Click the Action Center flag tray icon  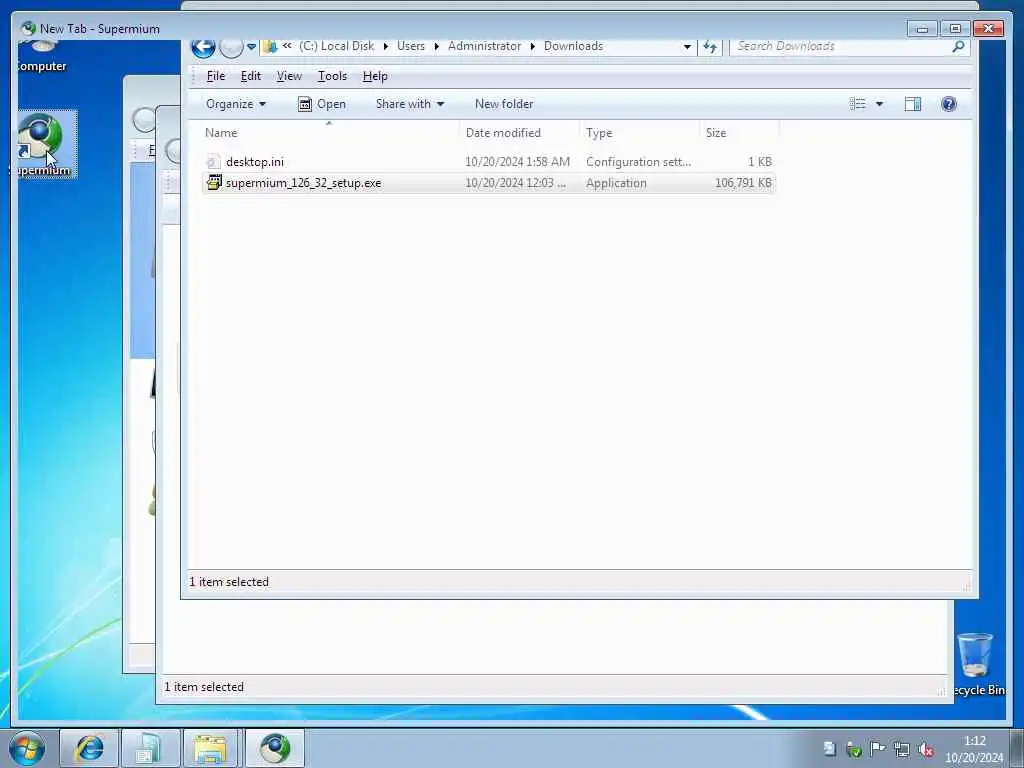pyautogui.click(x=878, y=749)
